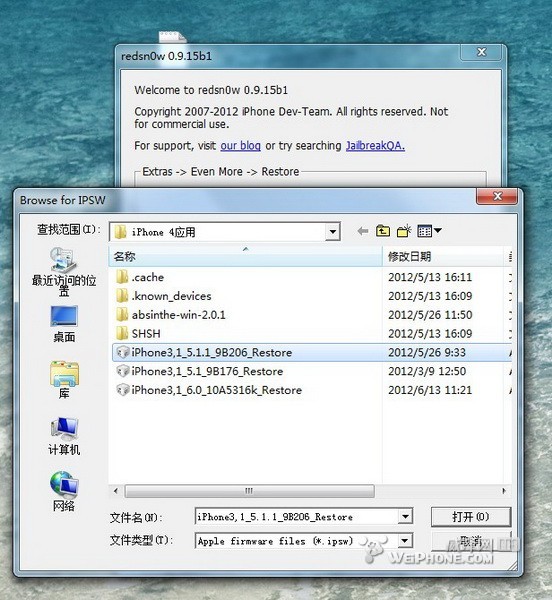Click the iPhone3,1_5.1.1_9B206_Restore file icon
Viewport: 552px width, 600px height.
click(x=122, y=352)
